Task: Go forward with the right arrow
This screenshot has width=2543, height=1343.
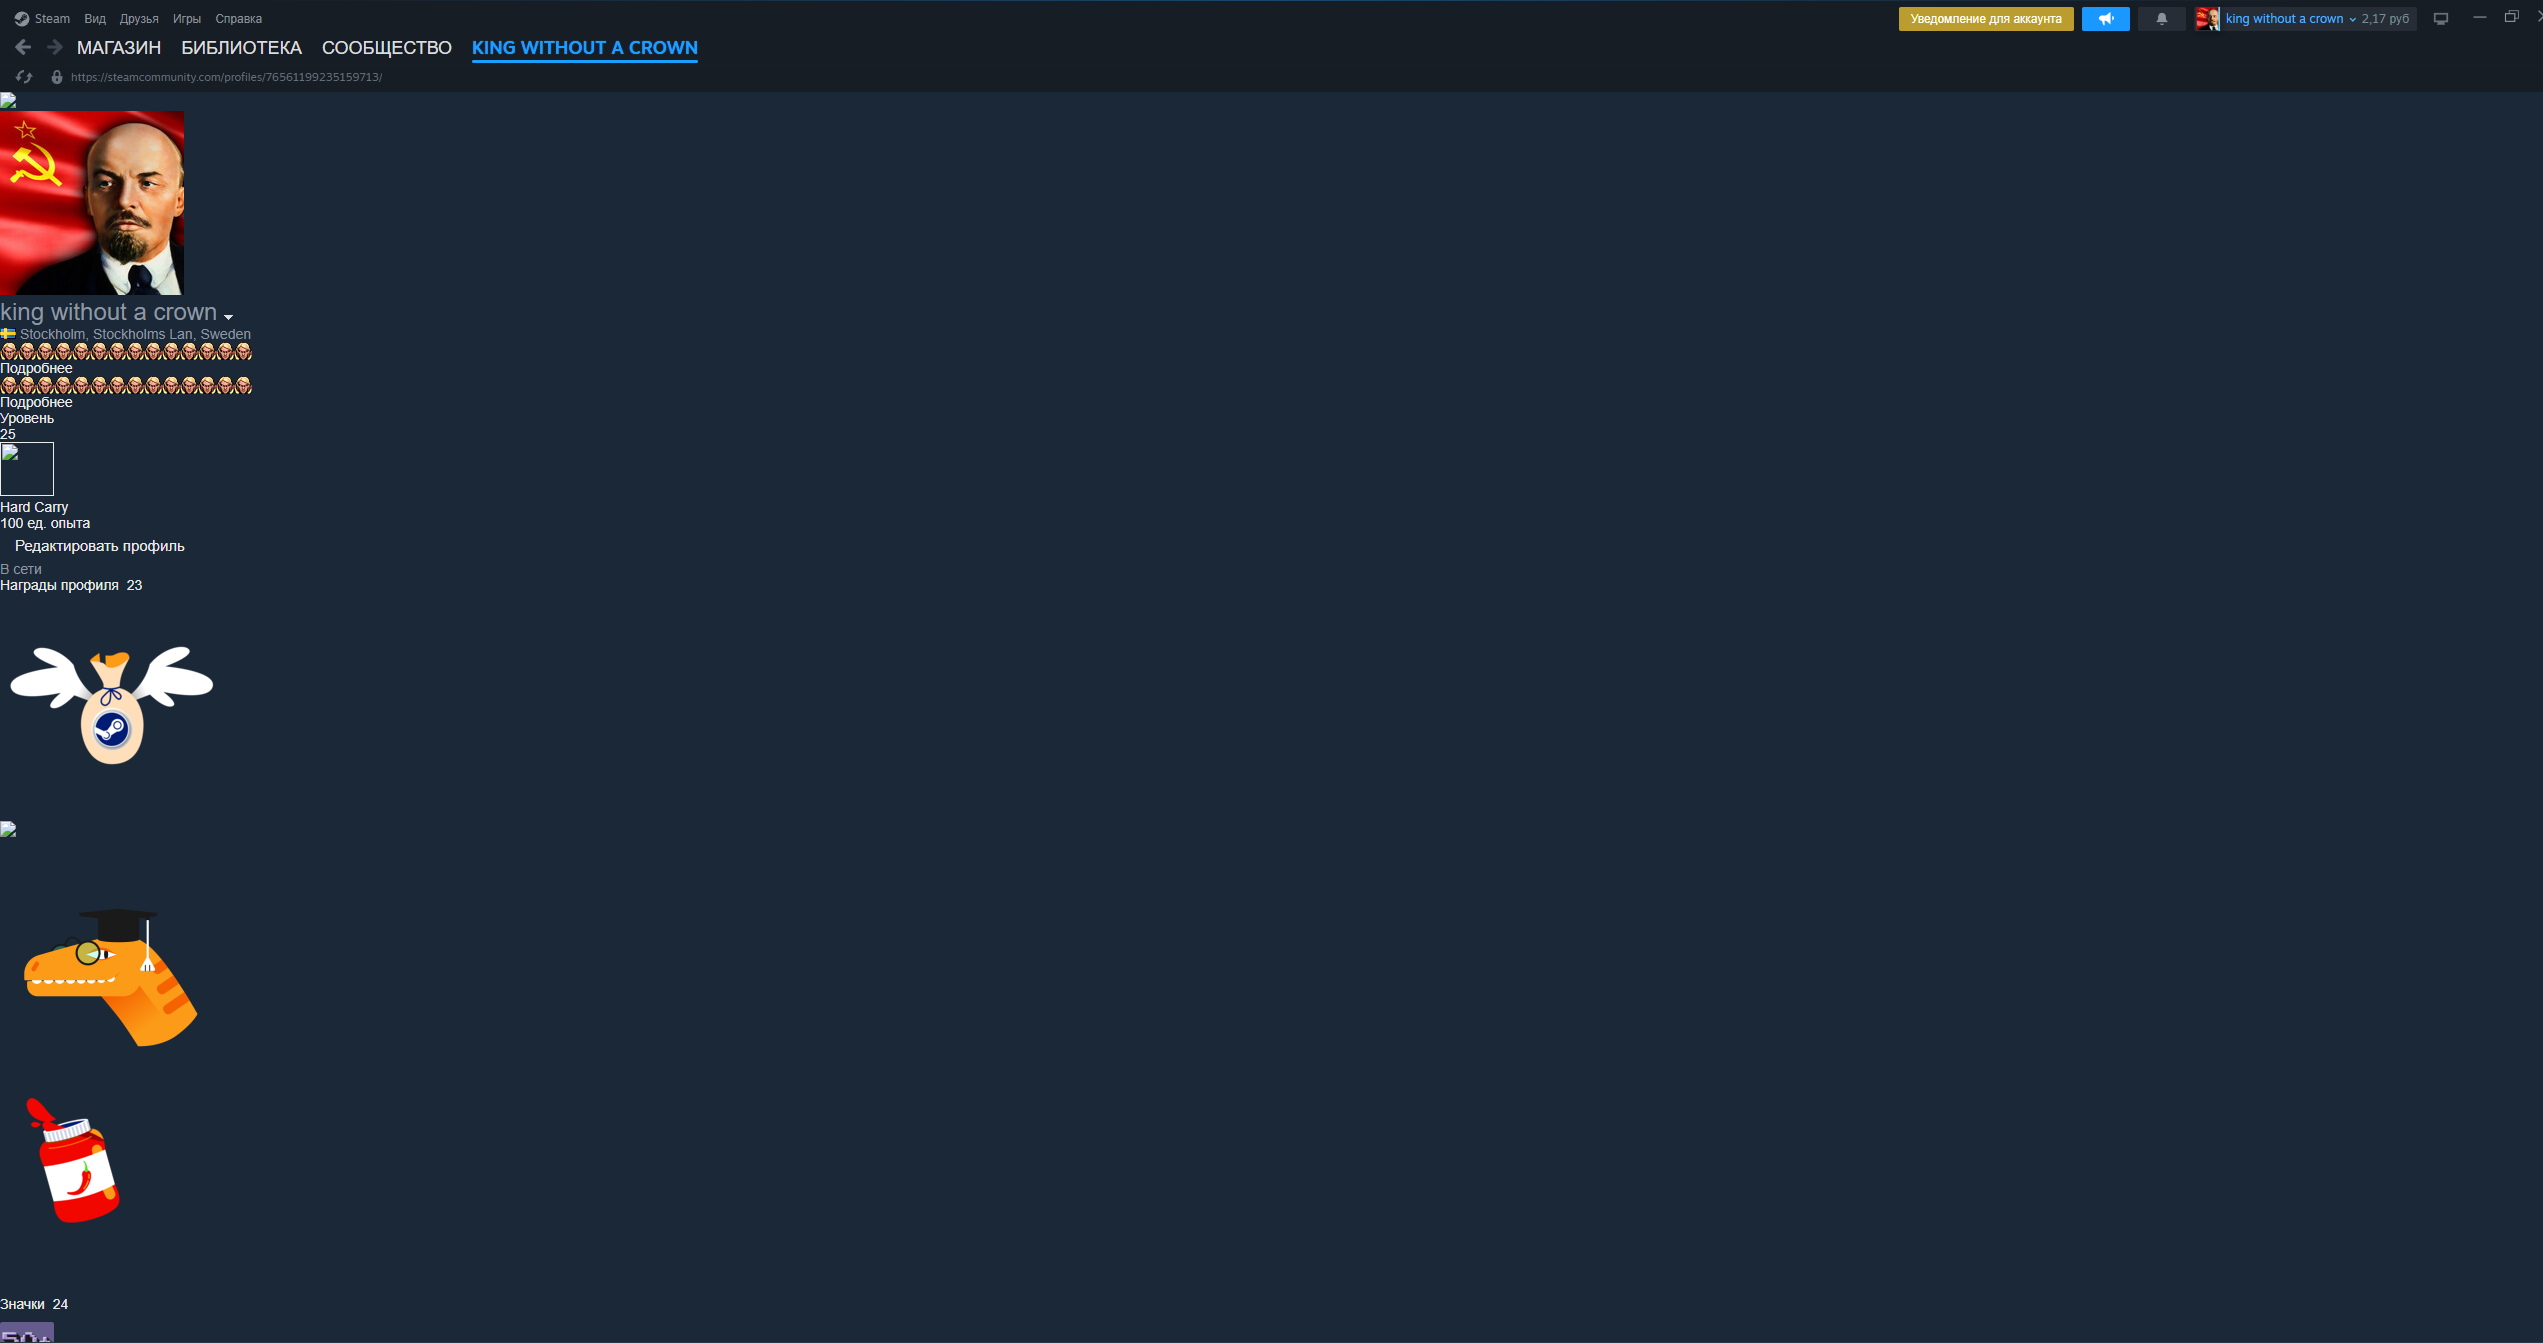Action: 55,47
